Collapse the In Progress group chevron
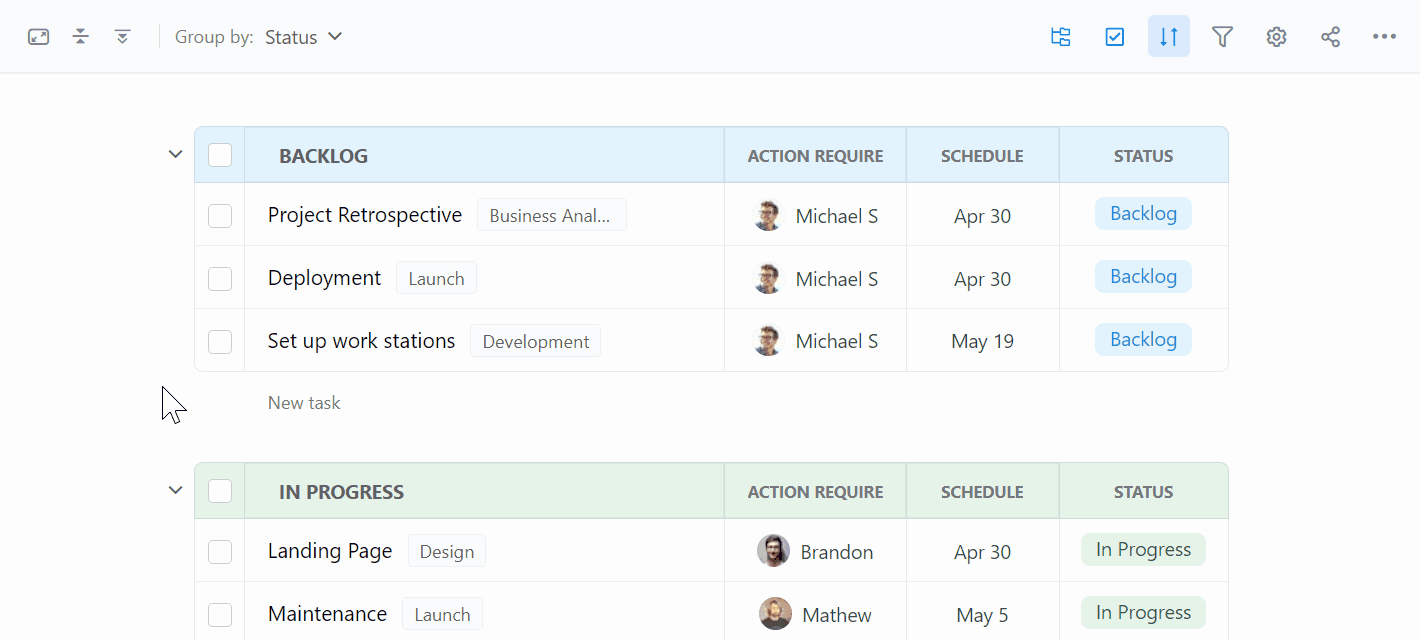 tap(175, 490)
